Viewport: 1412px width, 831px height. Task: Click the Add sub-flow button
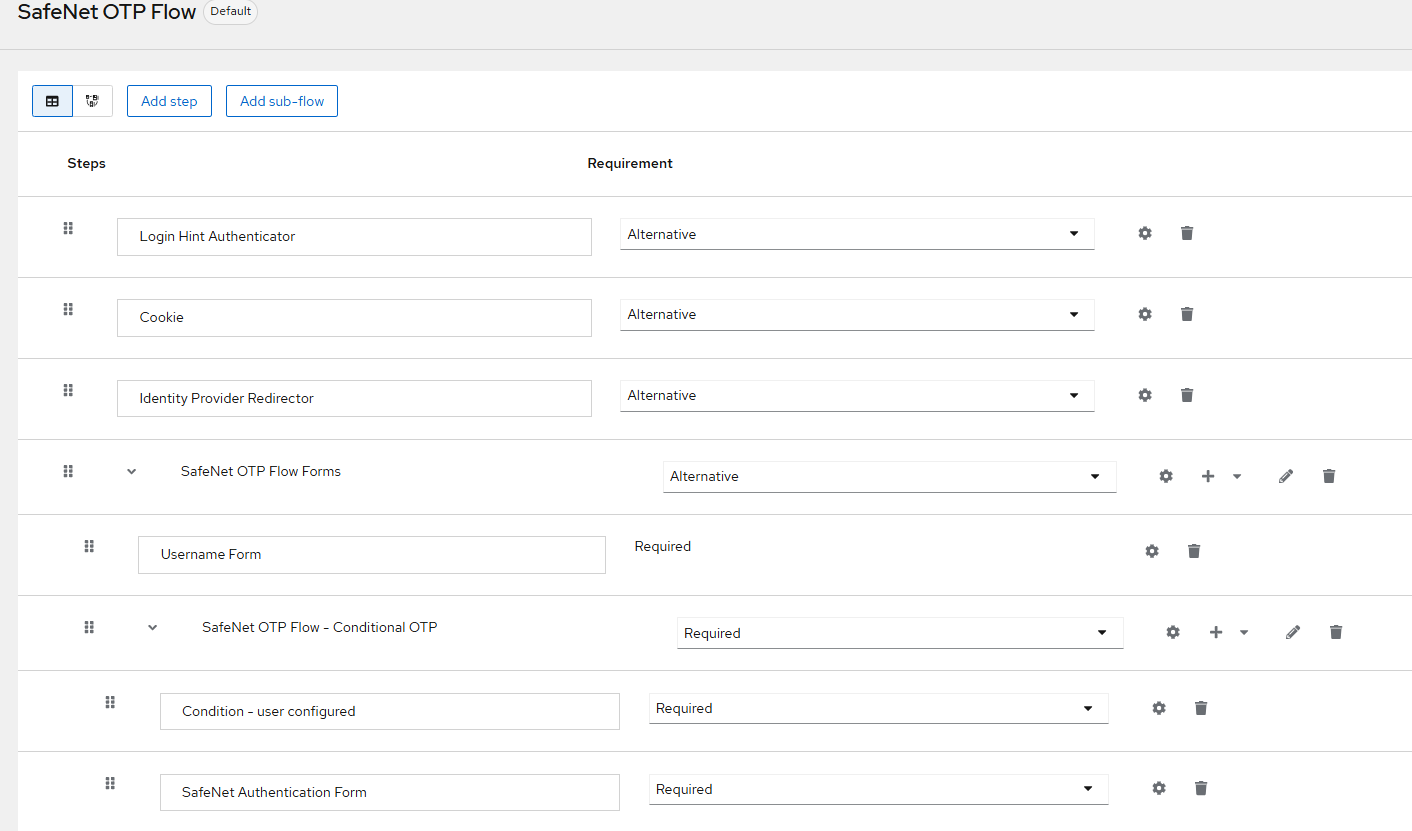[x=282, y=101]
